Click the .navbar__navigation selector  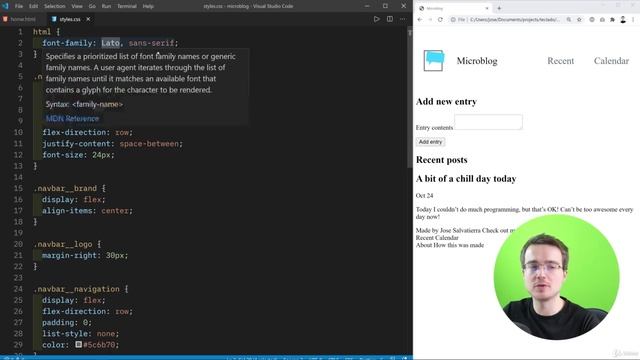coord(76,289)
